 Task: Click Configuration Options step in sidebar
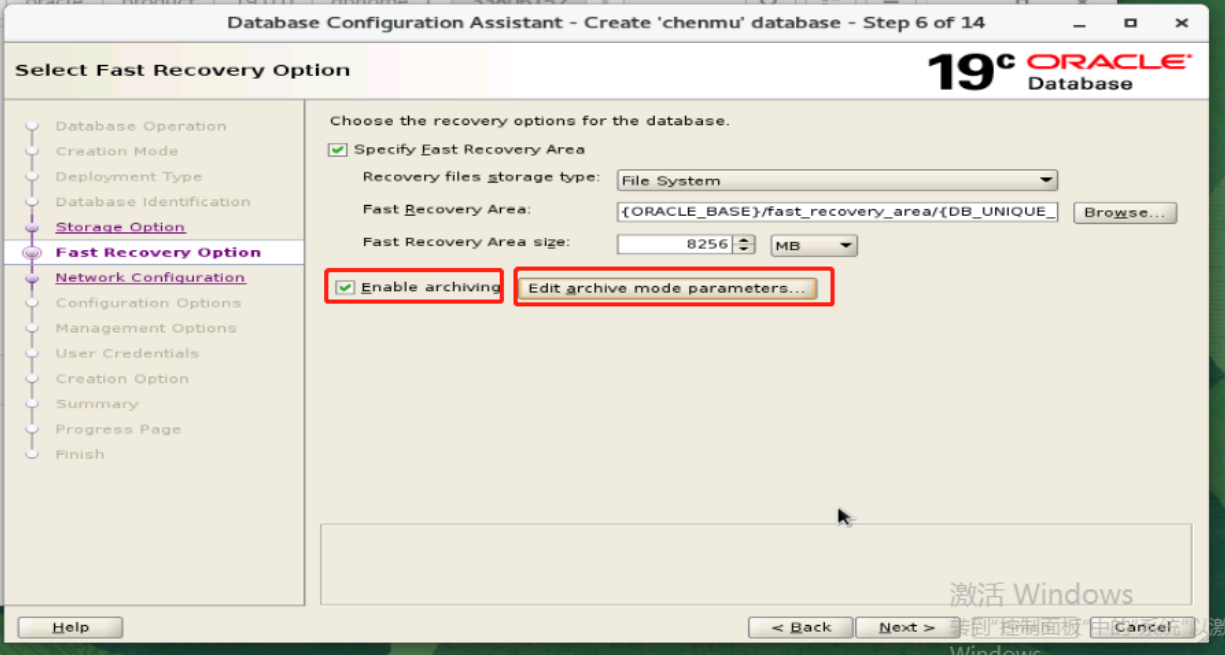pos(148,303)
